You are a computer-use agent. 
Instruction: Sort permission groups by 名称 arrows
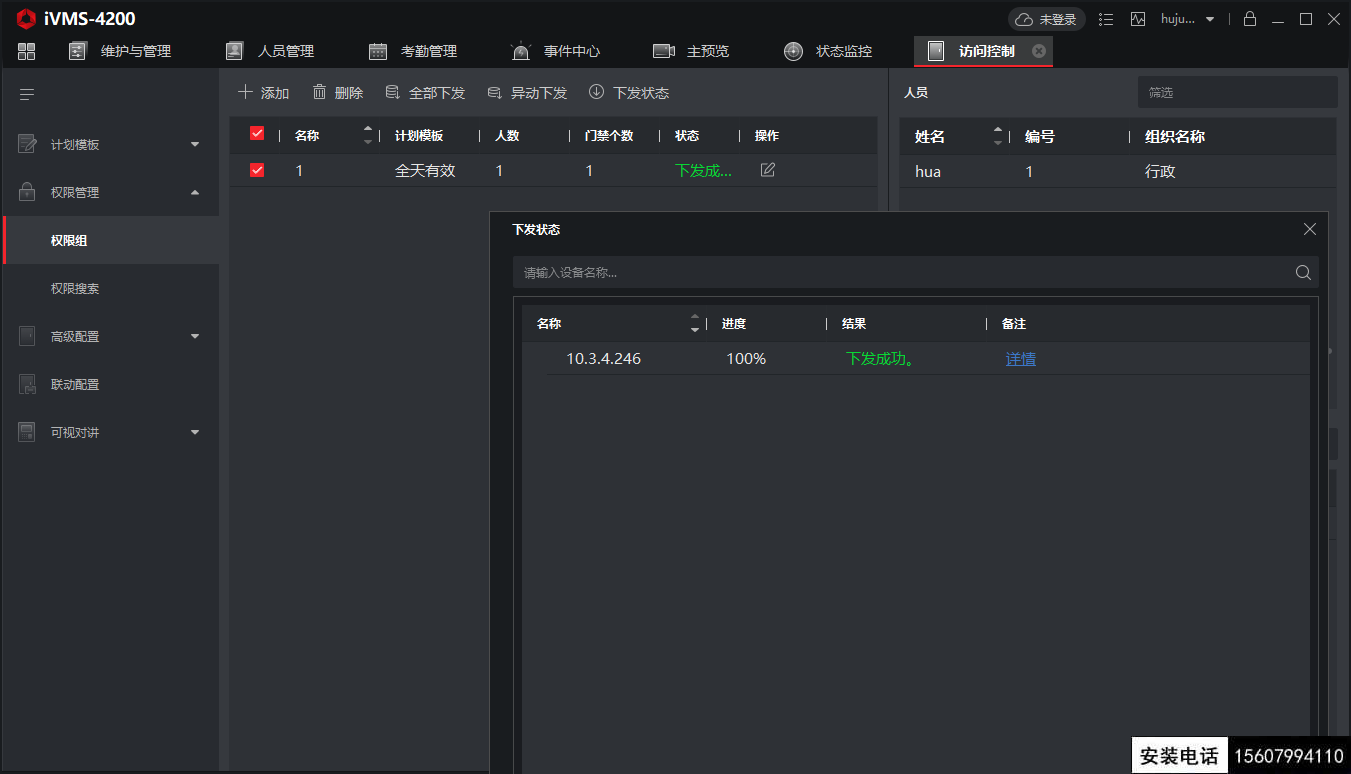[368, 135]
